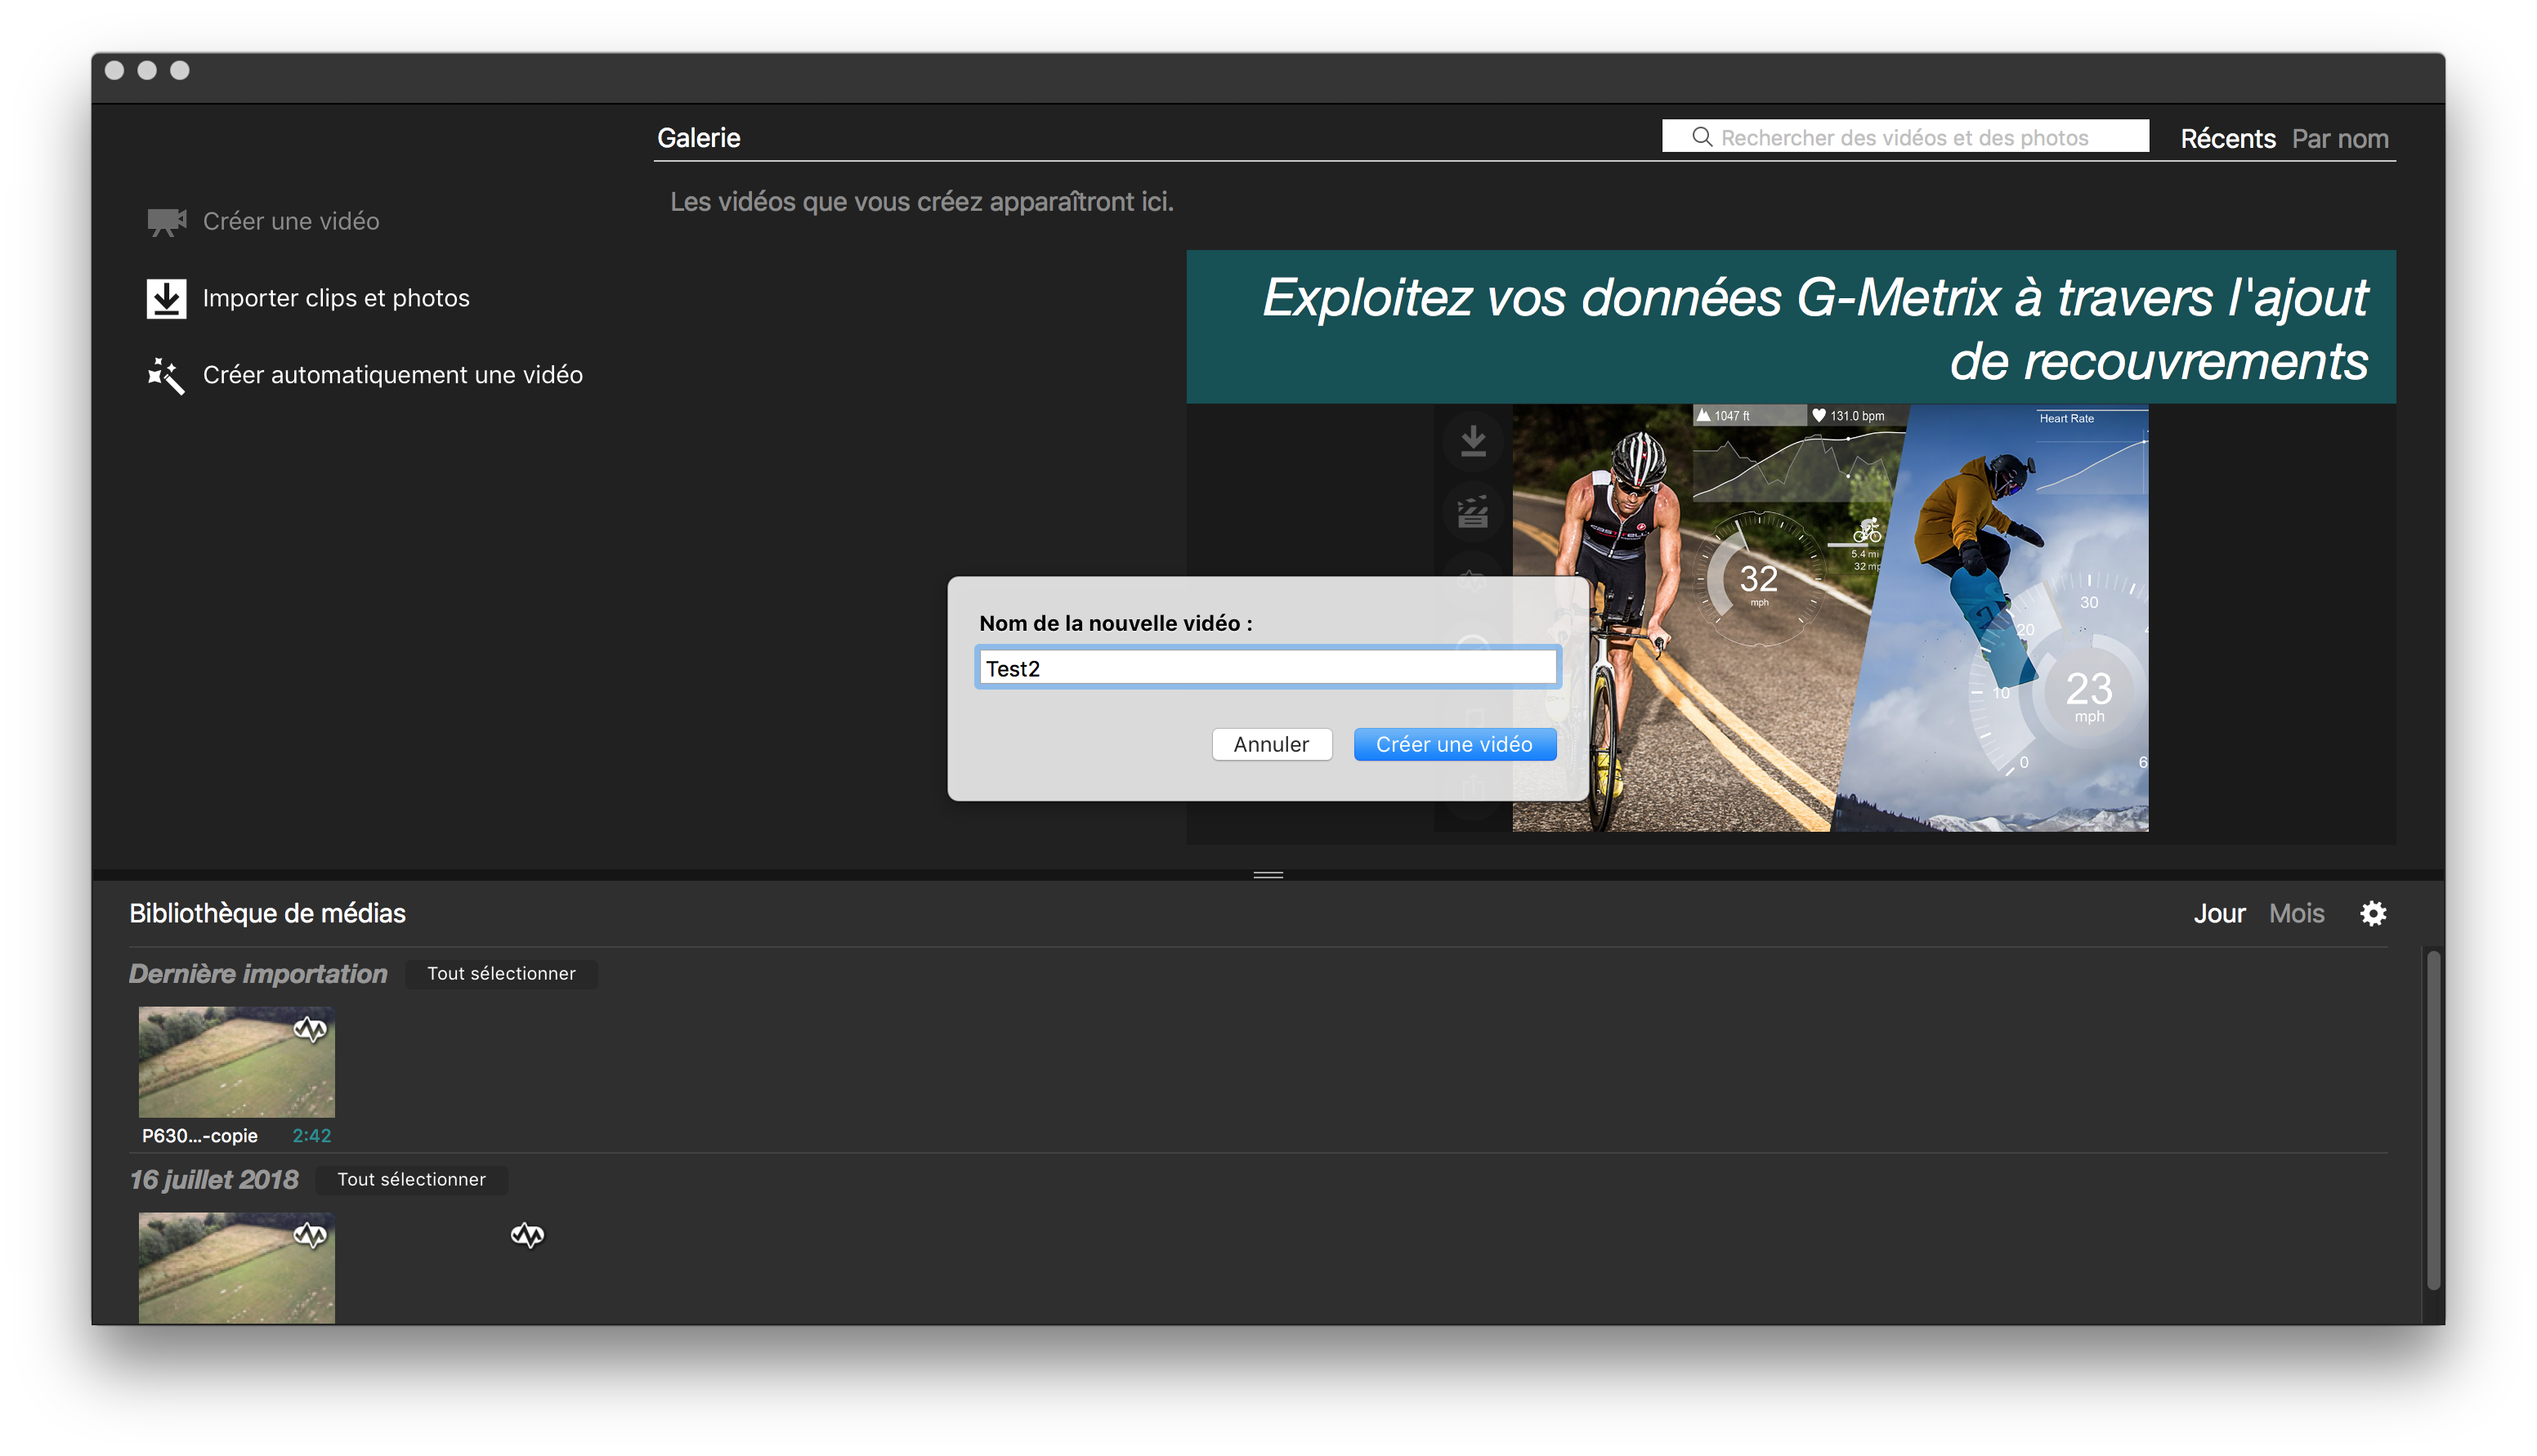The width and height of the screenshot is (2537, 1456).
Task: Click the cyclist image in promo banner
Action: click(x=1700, y=618)
